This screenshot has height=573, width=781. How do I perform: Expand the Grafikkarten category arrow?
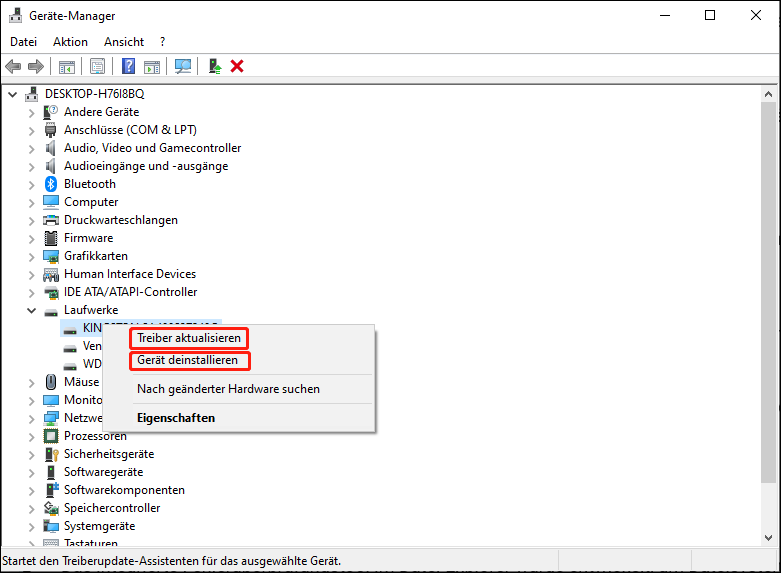31,257
